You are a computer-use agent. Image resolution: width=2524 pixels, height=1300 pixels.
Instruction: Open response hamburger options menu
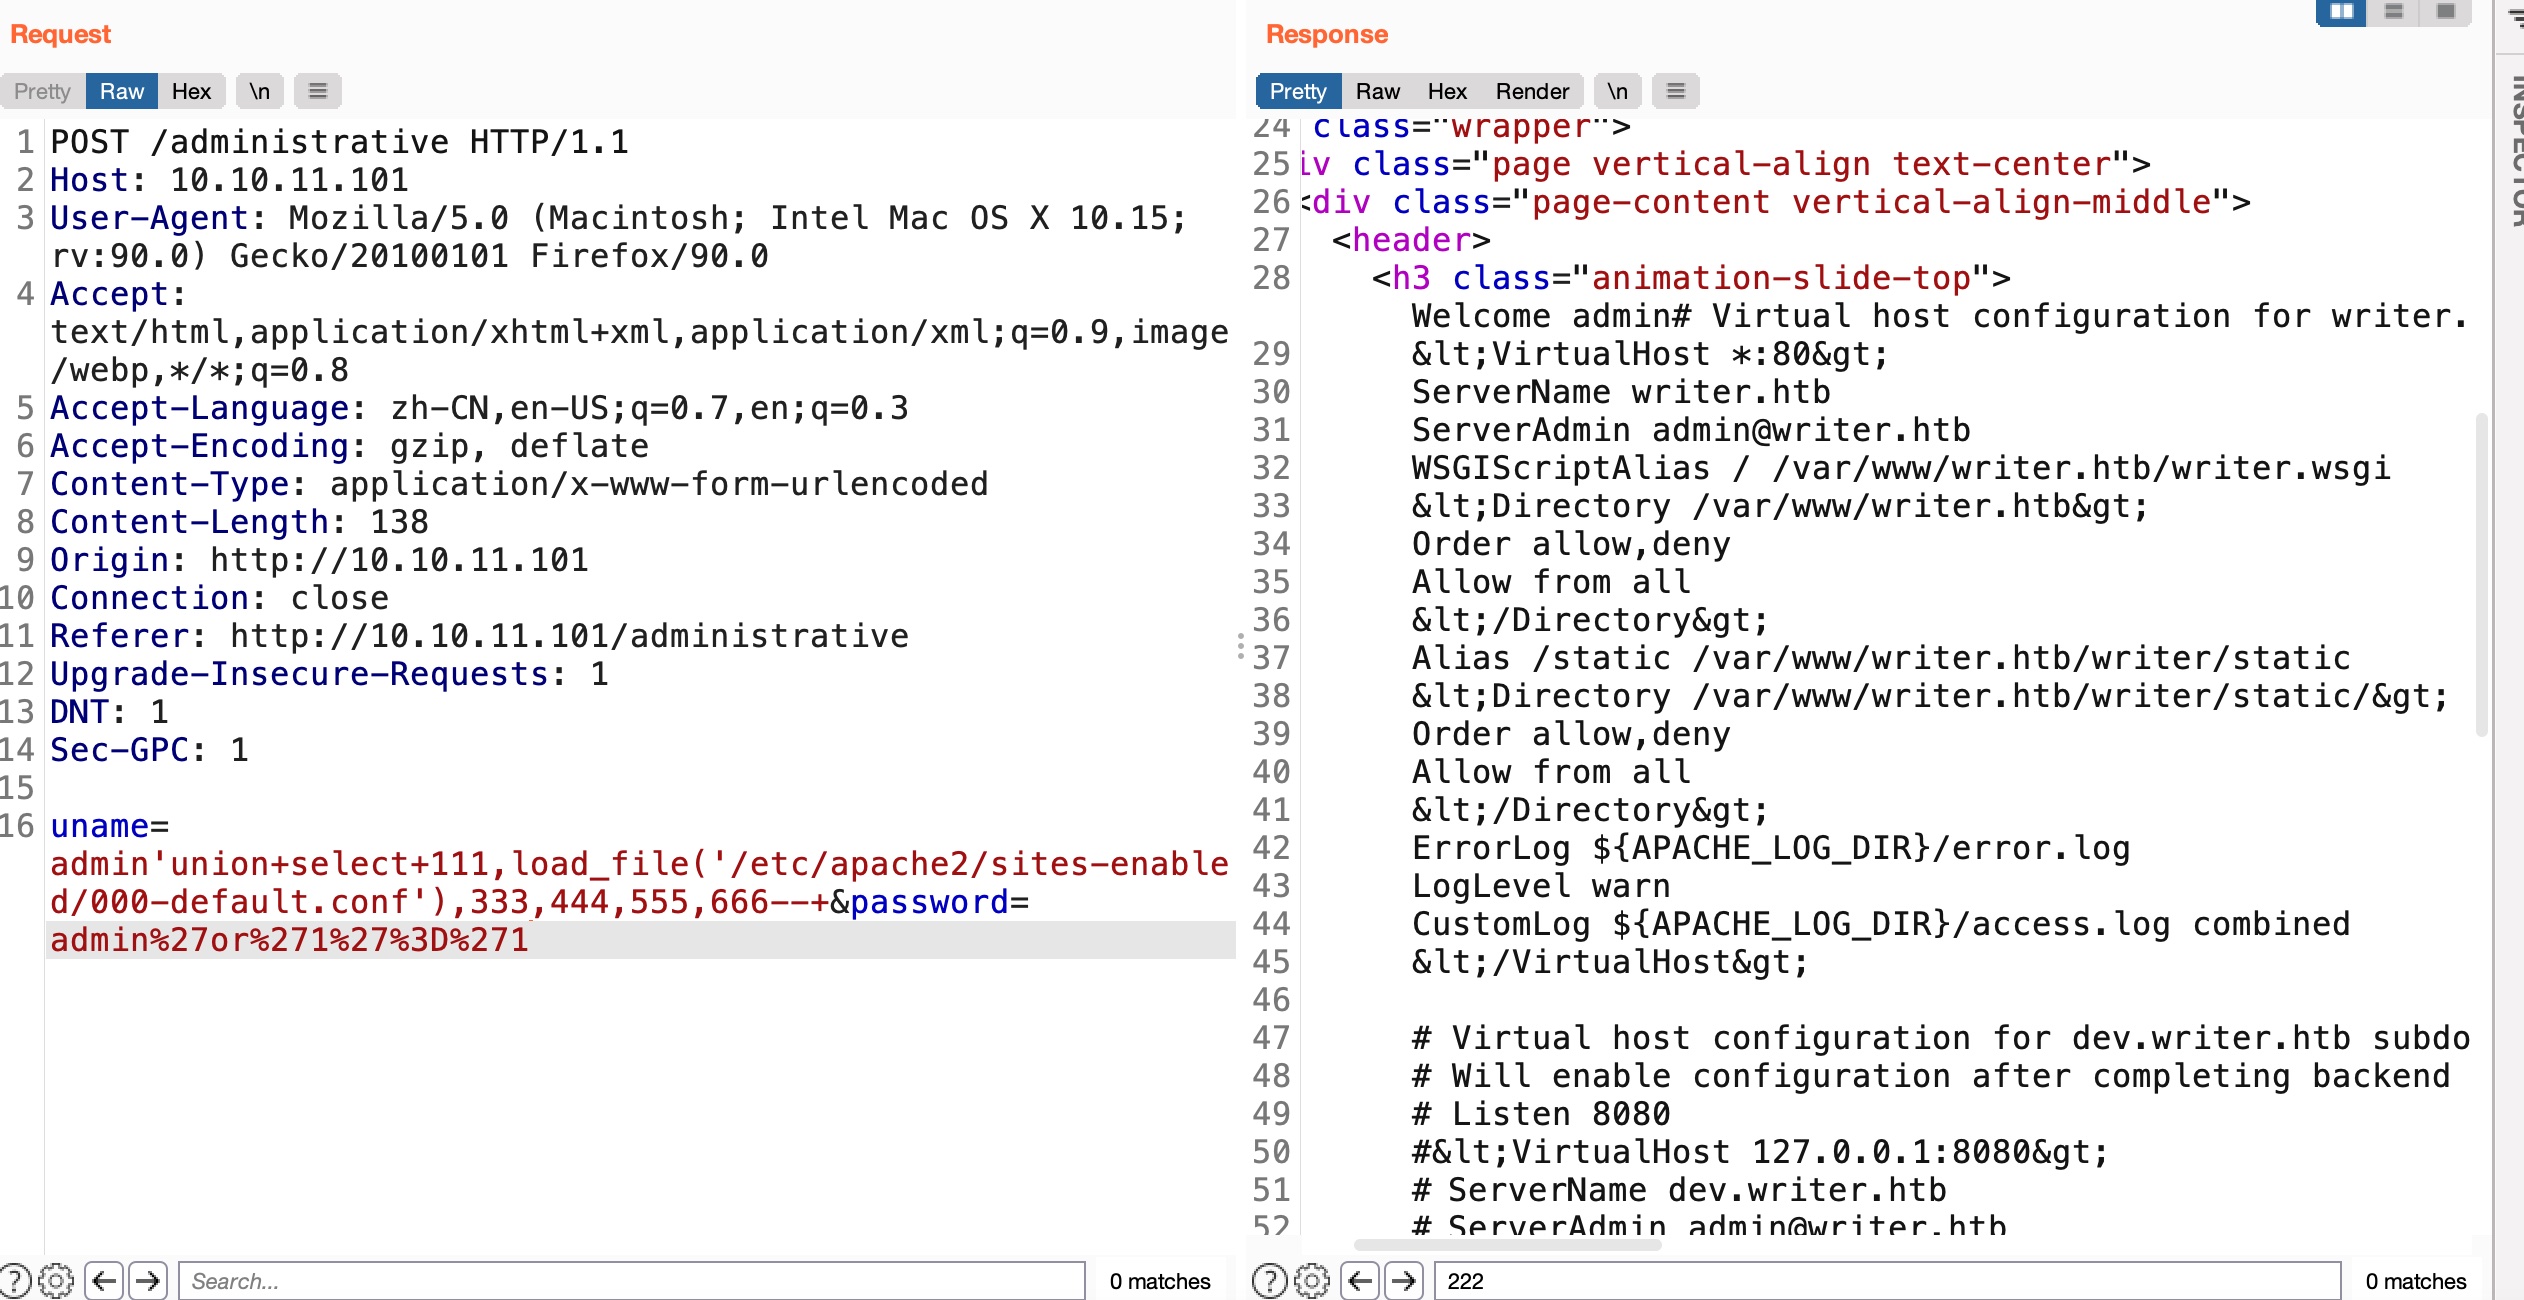tap(1676, 91)
